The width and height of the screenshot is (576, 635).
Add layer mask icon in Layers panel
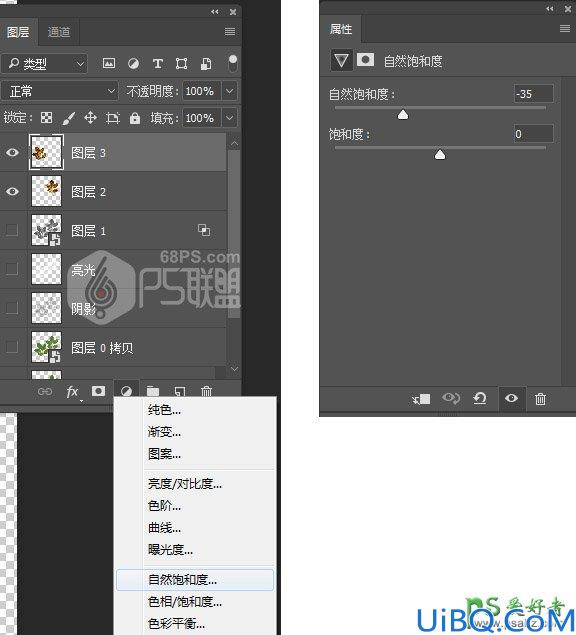[98, 391]
